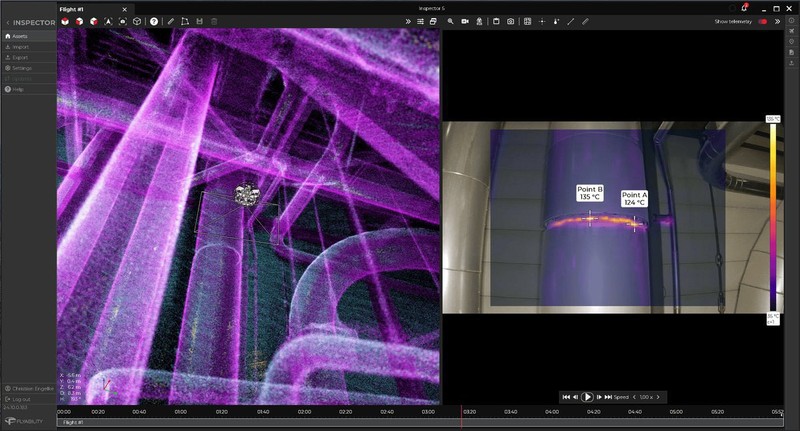Take a snapshot with the photo camera icon
Screen dimensions: 800x431
(510, 21)
